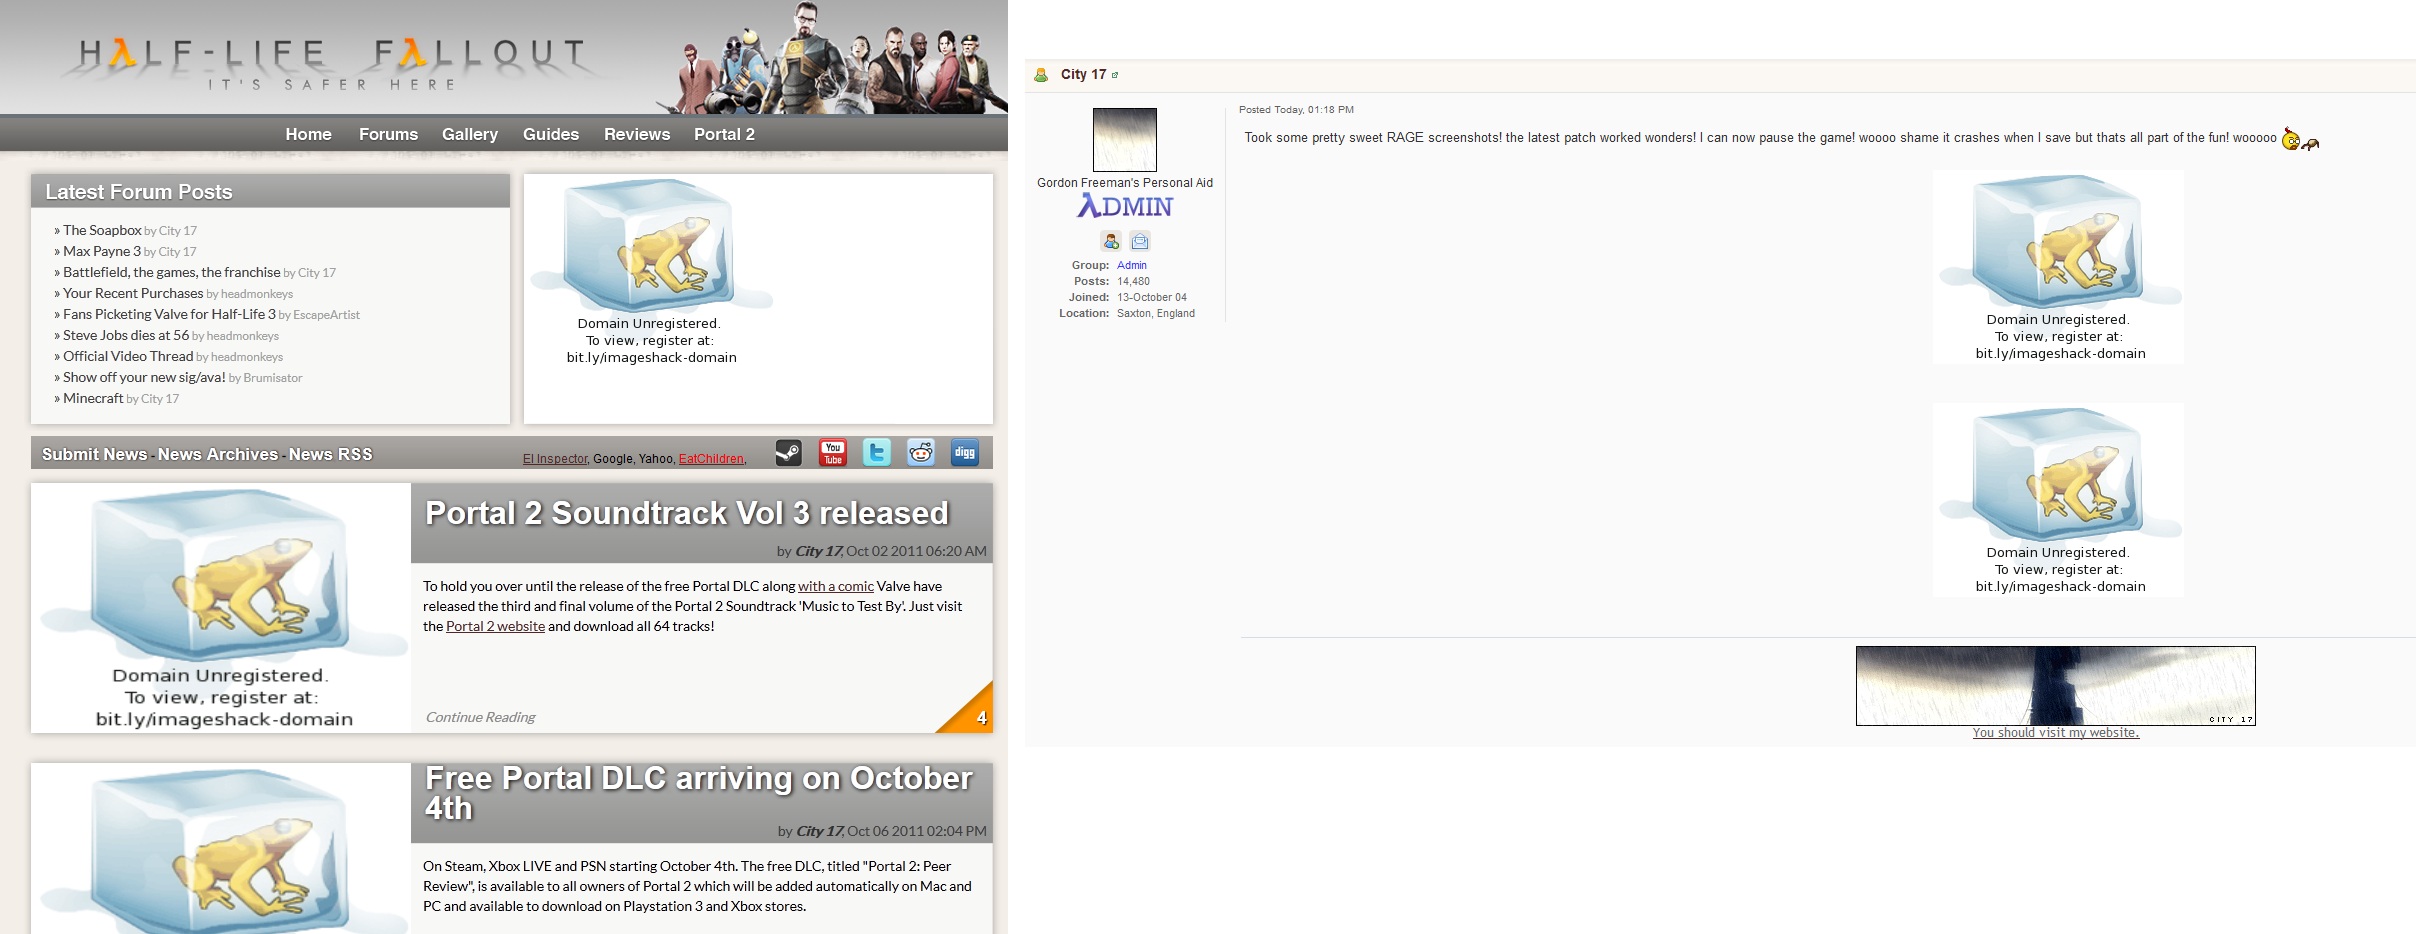
Task: Click City 17's view profile icon
Action: pyautogui.click(x=1111, y=241)
